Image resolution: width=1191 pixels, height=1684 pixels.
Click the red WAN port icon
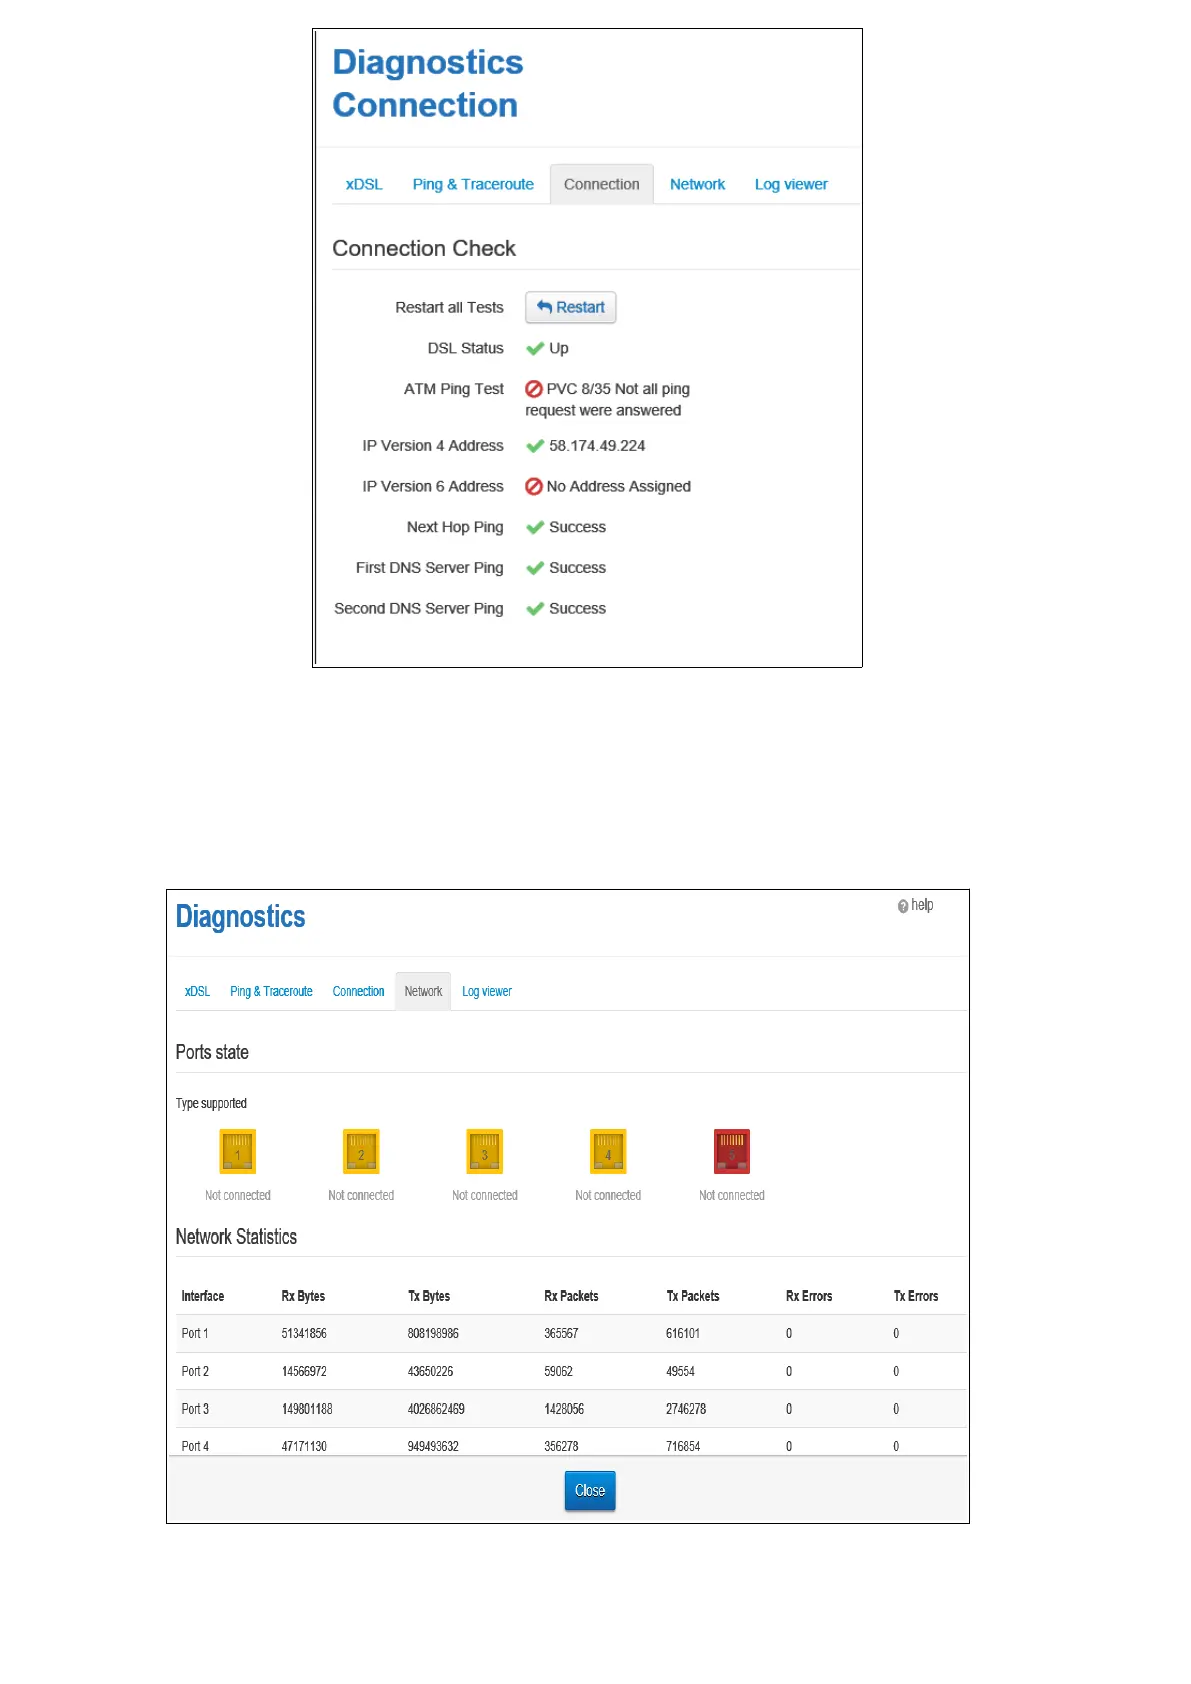(732, 1151)
